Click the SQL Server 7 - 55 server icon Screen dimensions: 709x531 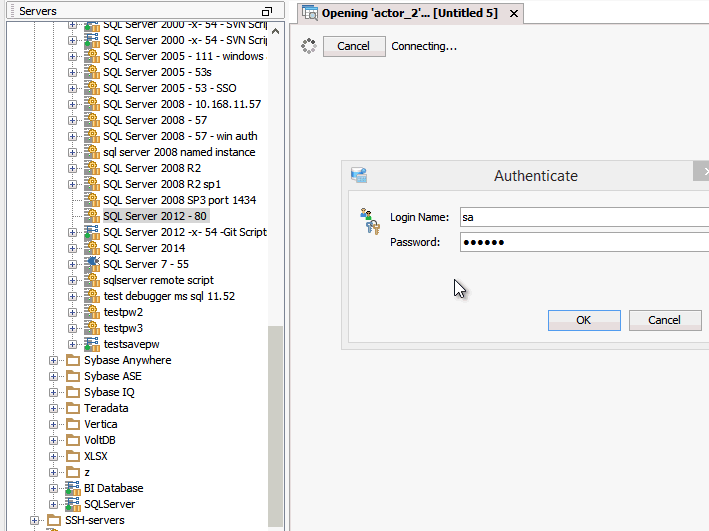[92, 264]
